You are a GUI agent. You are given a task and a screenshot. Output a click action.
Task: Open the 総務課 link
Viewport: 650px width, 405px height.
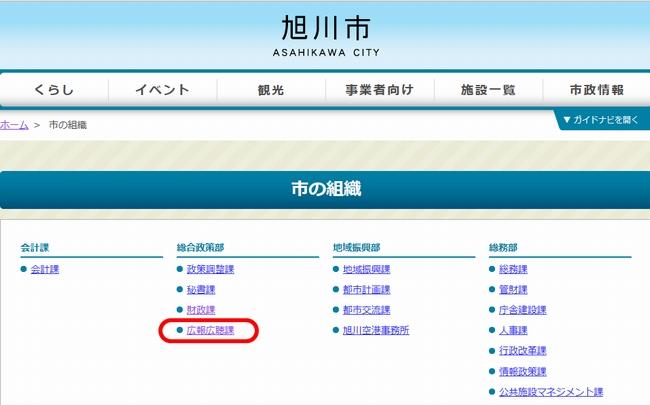point(513,270)
